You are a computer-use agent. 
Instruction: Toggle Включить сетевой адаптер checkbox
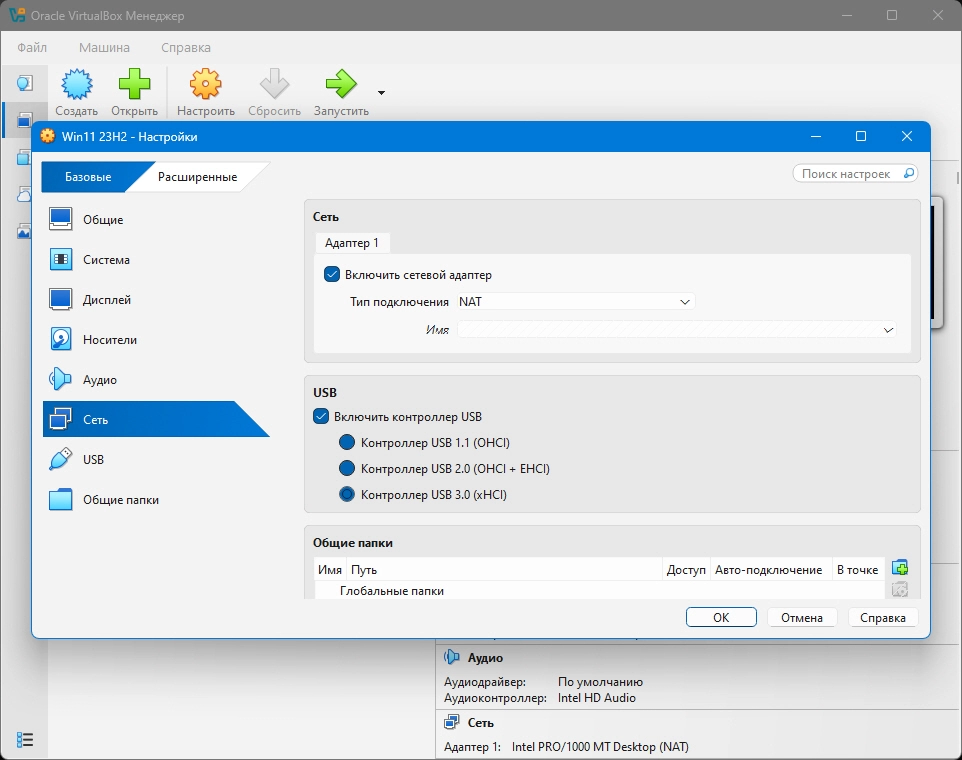[332, 274]
